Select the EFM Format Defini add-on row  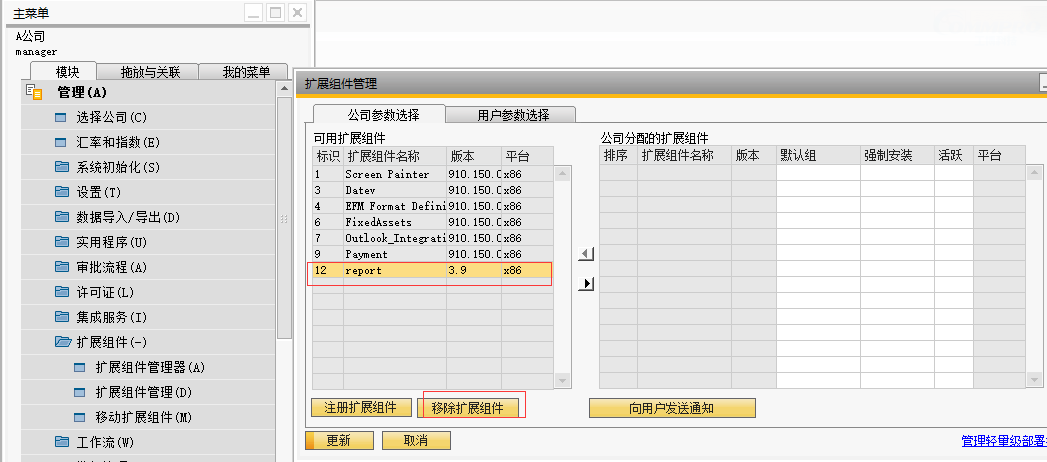(433, 206)
